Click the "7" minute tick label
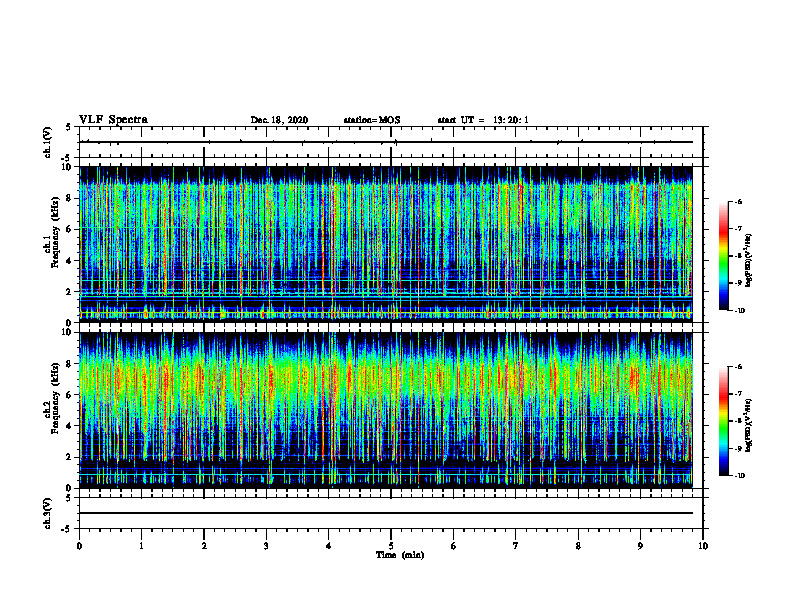The image size is (792, 612). 516,546
